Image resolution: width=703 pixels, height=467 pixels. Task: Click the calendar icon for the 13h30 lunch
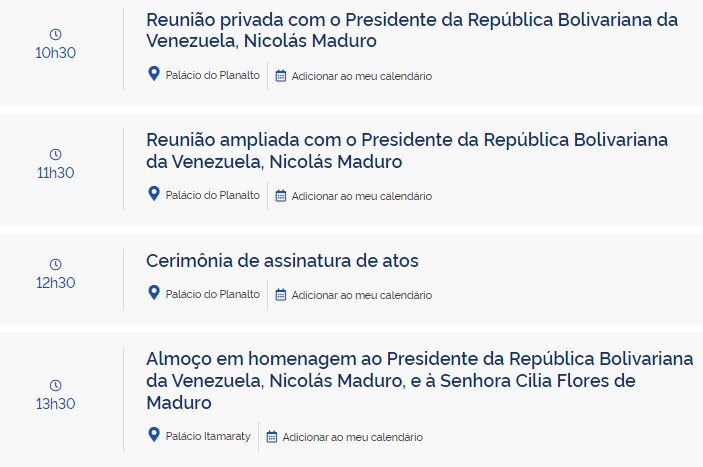(x=272, y=437)
